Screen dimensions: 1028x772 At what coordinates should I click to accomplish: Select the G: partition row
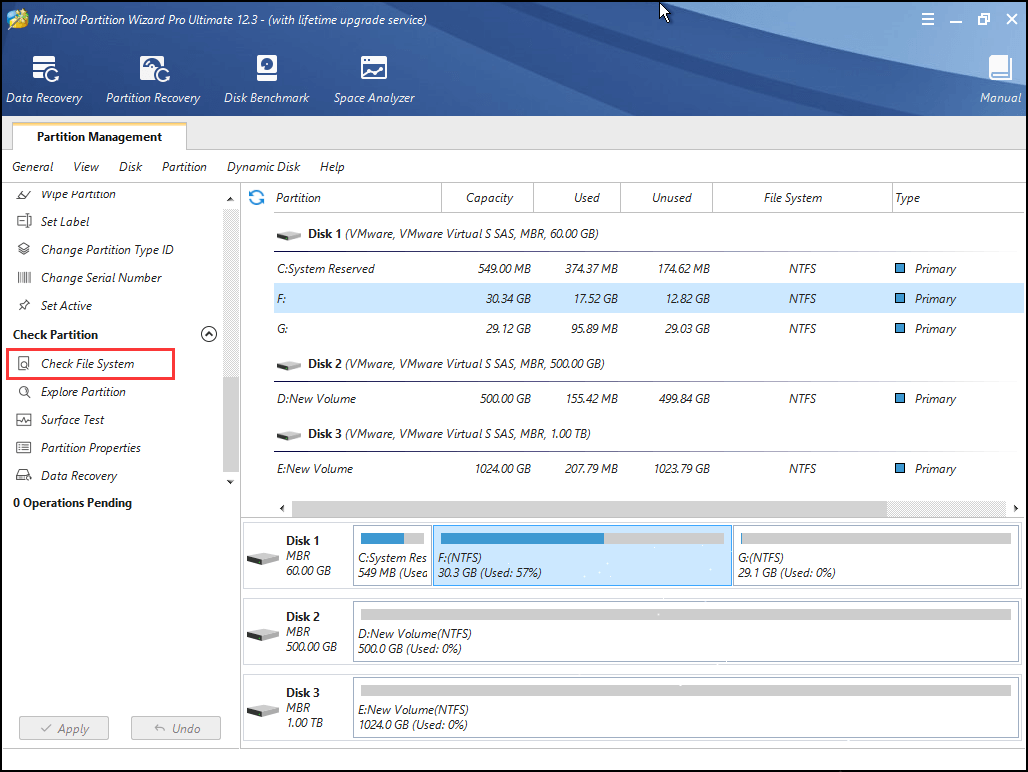648,328
